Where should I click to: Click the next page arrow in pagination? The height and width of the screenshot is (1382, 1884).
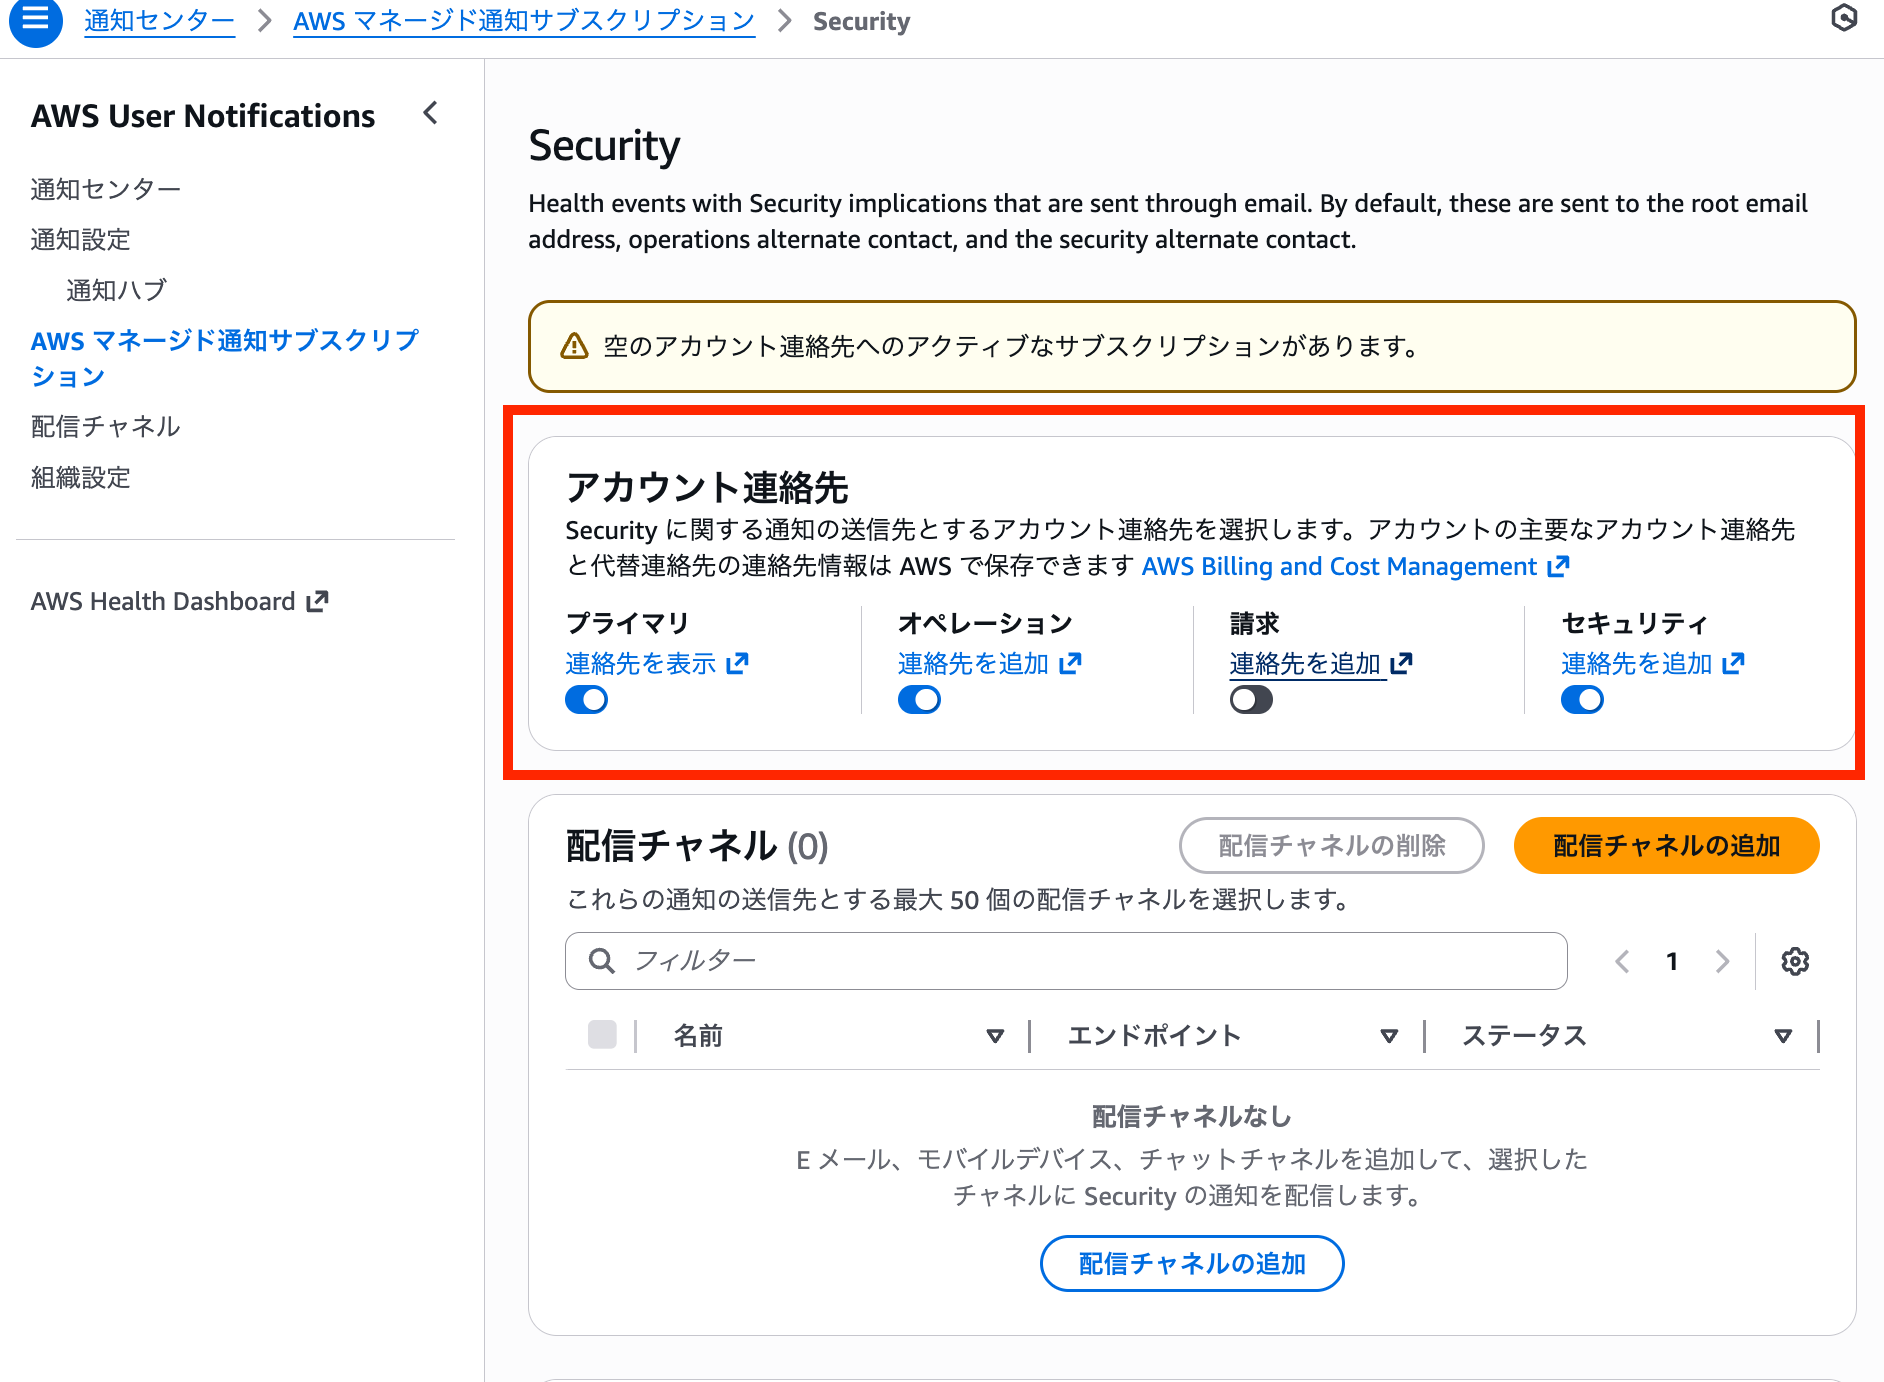1722,961
